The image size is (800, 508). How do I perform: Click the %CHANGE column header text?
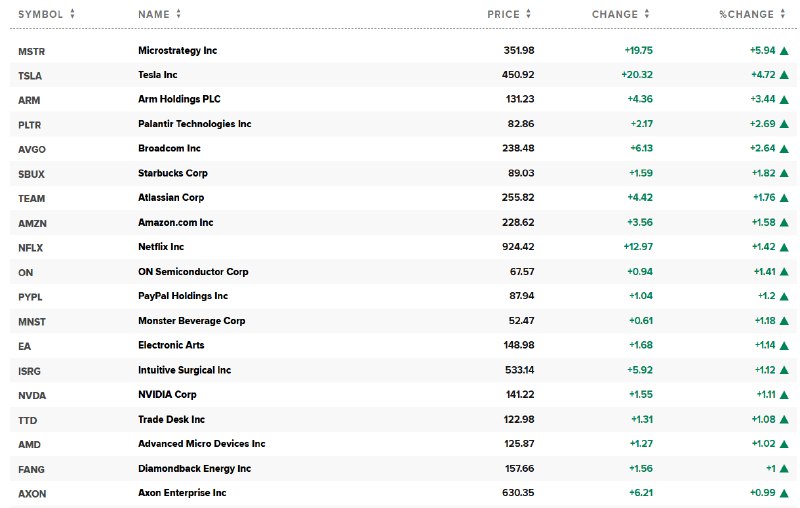click(746, 14)
